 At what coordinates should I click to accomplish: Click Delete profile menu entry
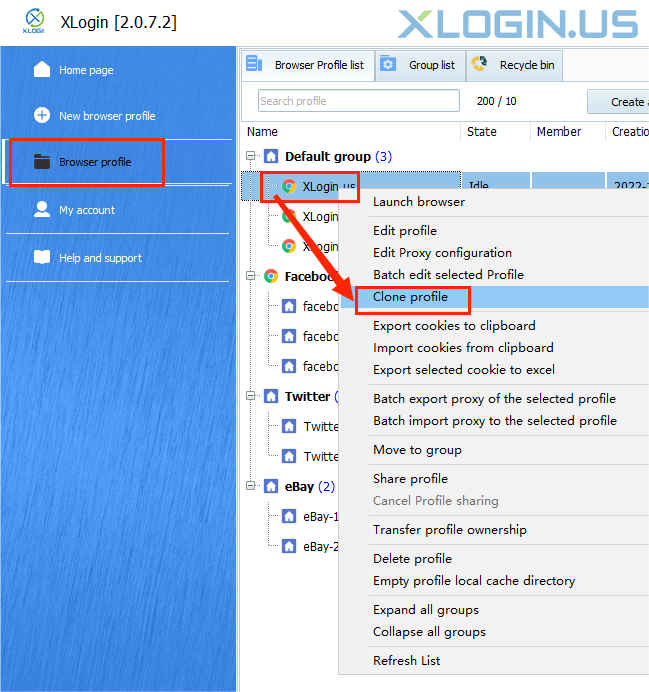412,559
